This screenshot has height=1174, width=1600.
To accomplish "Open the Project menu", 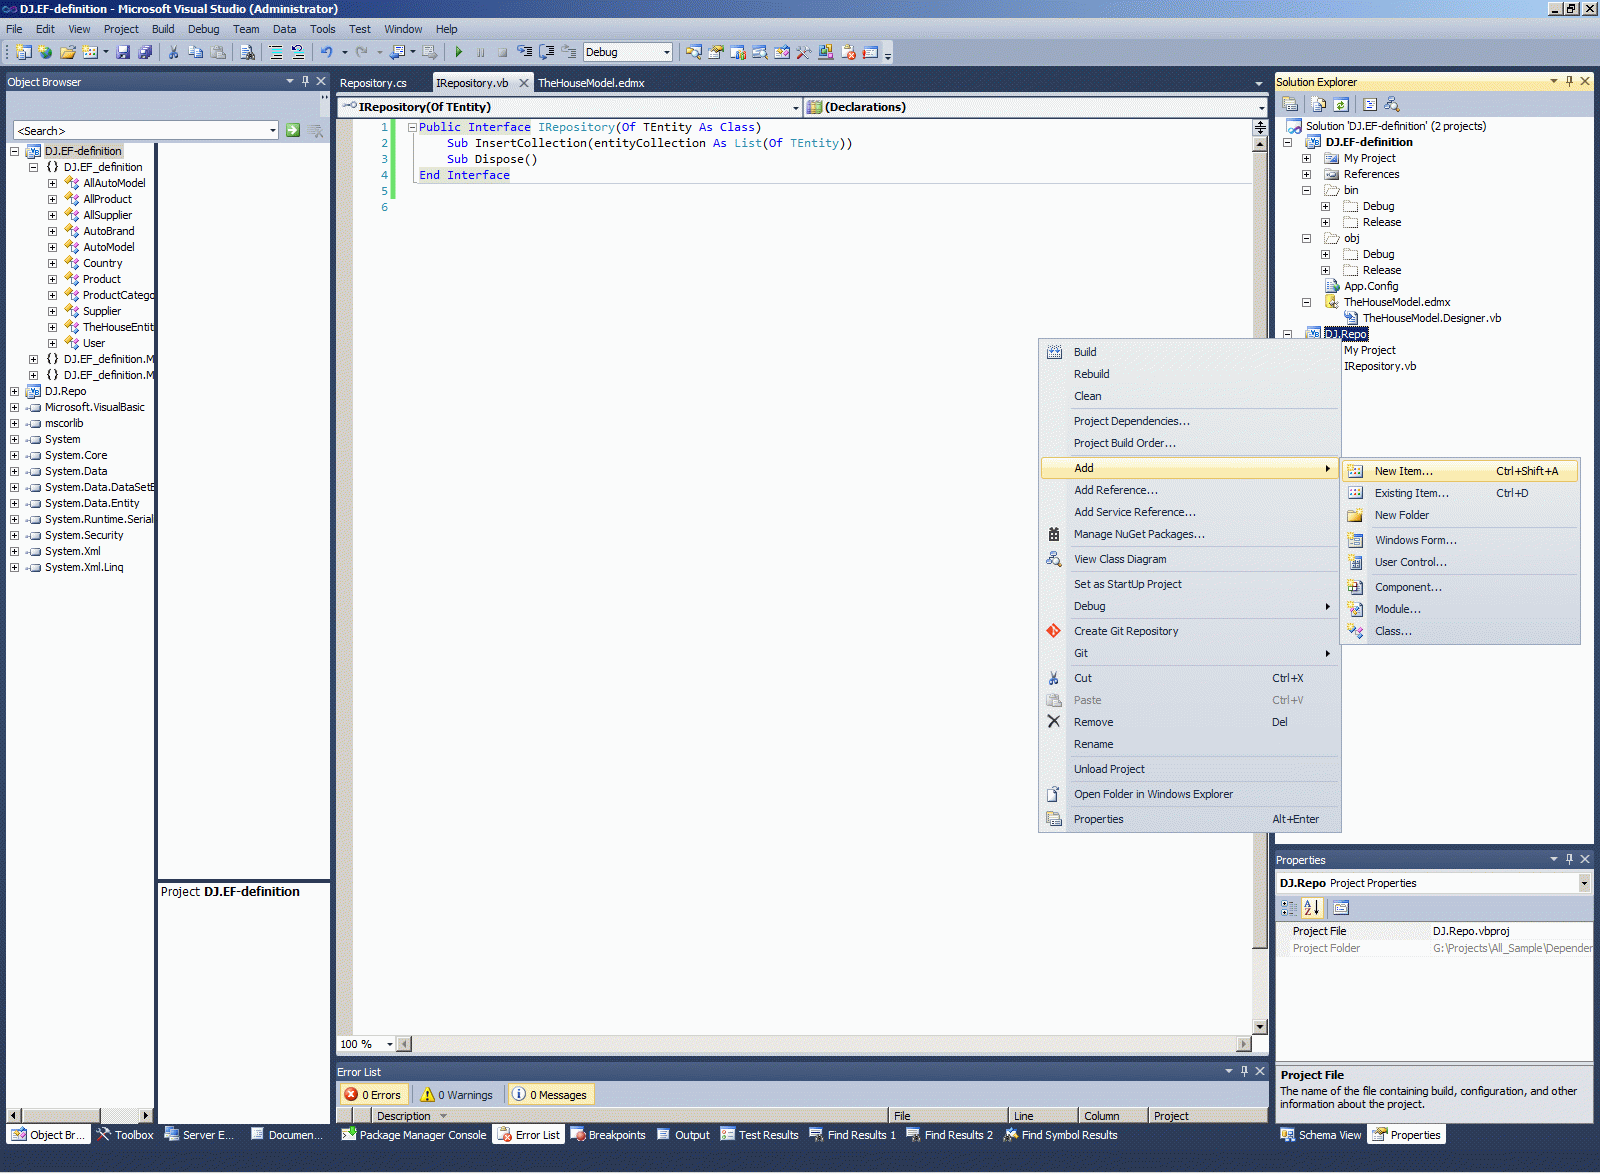I will point(121,29).
